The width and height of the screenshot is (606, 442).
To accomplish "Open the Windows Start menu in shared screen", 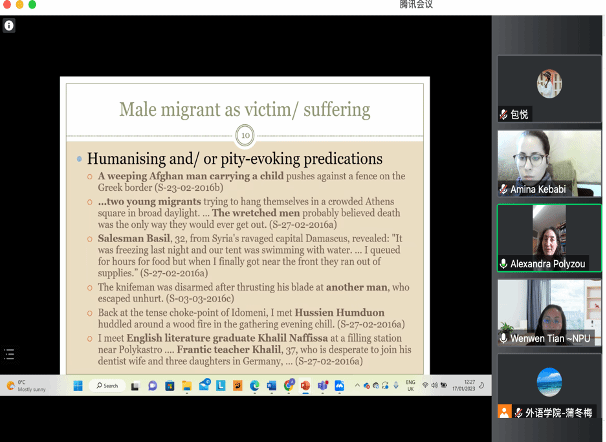I will 78,385.
